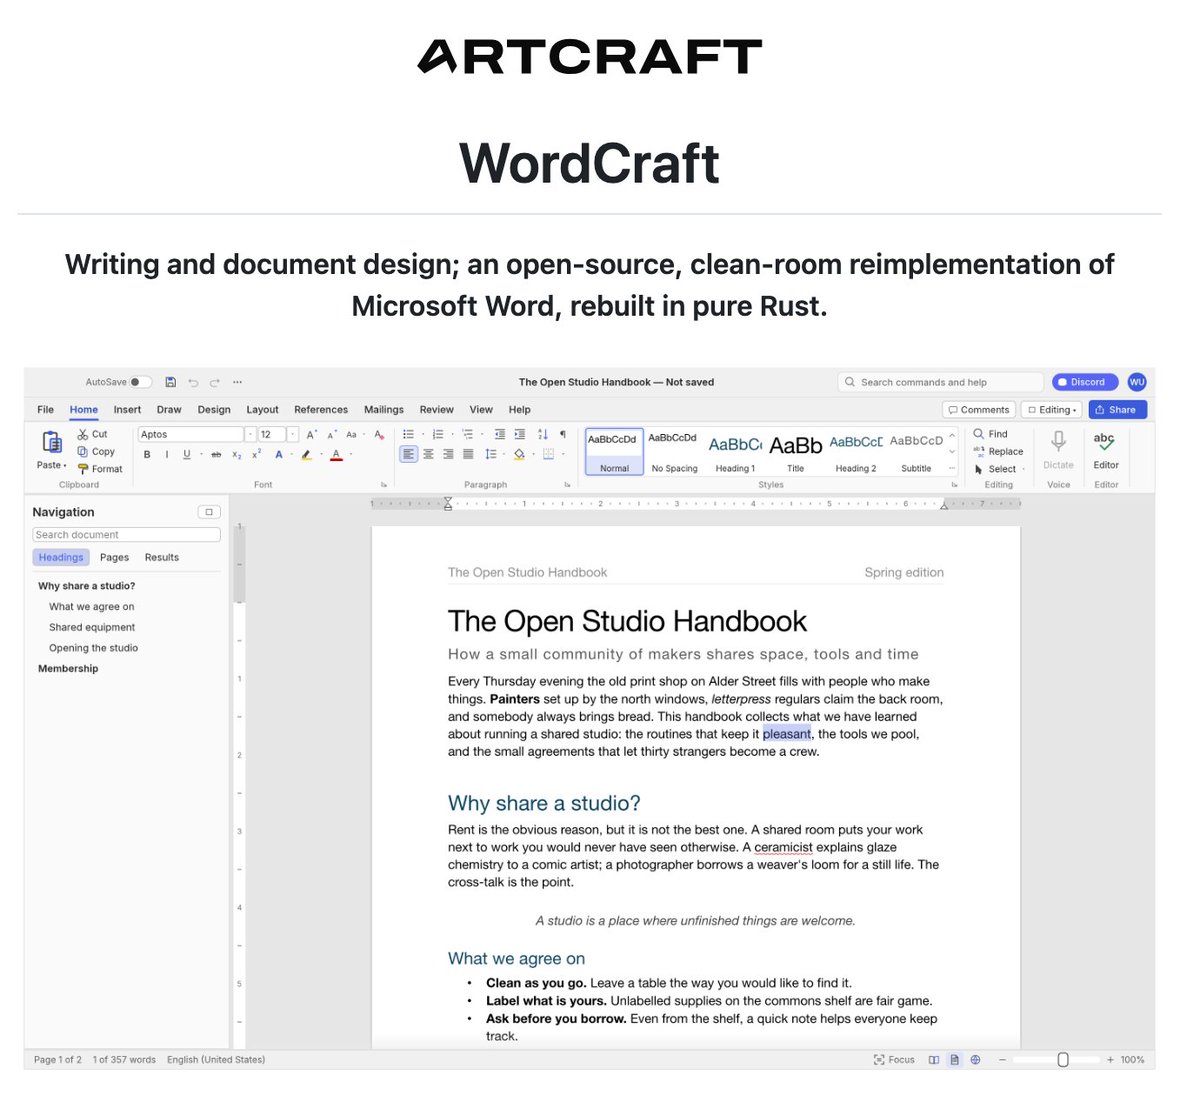This screenshot has height=1096, width=1200.
Task: Toggle Focus mode in status bar
Action: tap(894, 1060)
